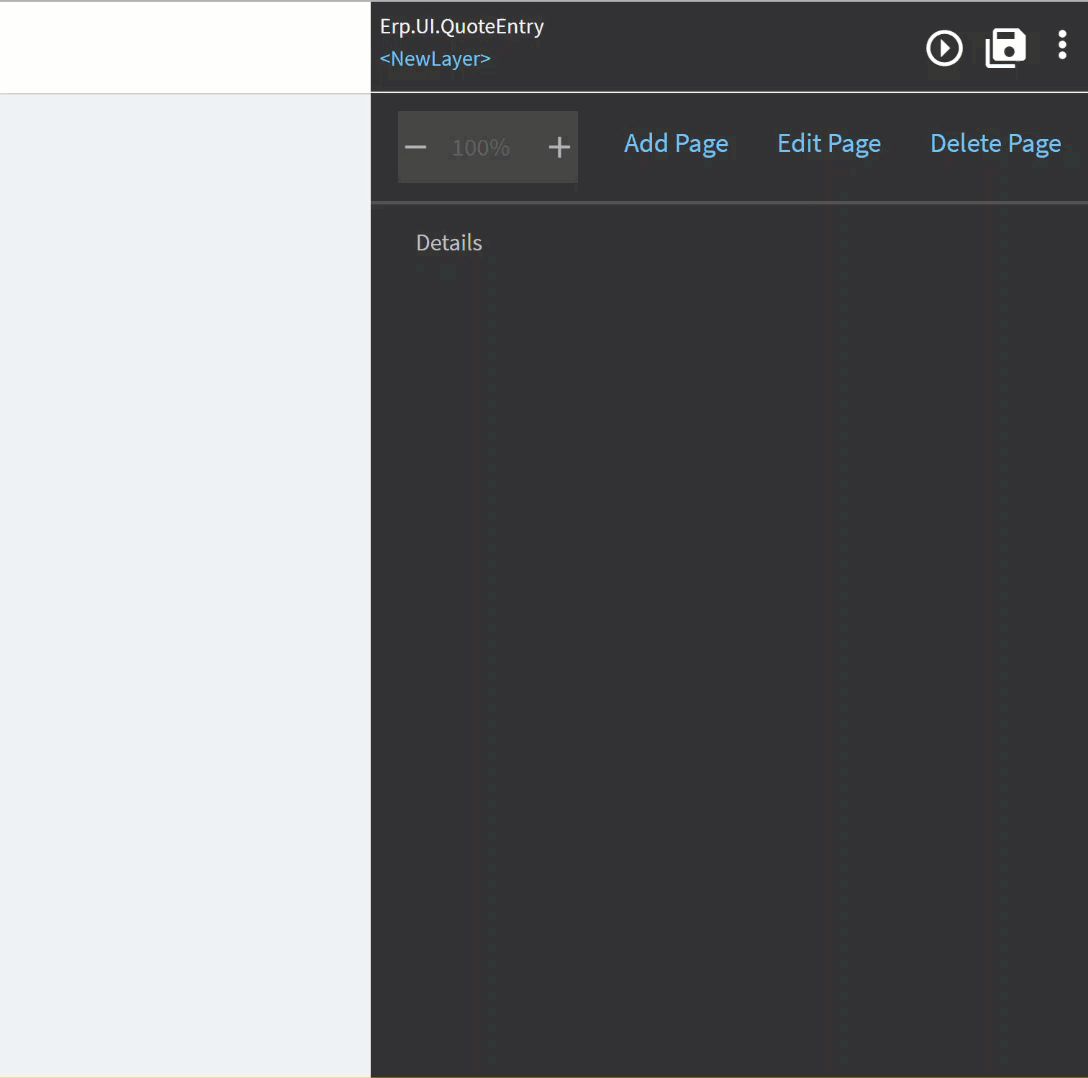This screenshot has width=1088, height=1078.
Task: Decrease canvas zoom with the stepper
Action: [x=416, y=147]
